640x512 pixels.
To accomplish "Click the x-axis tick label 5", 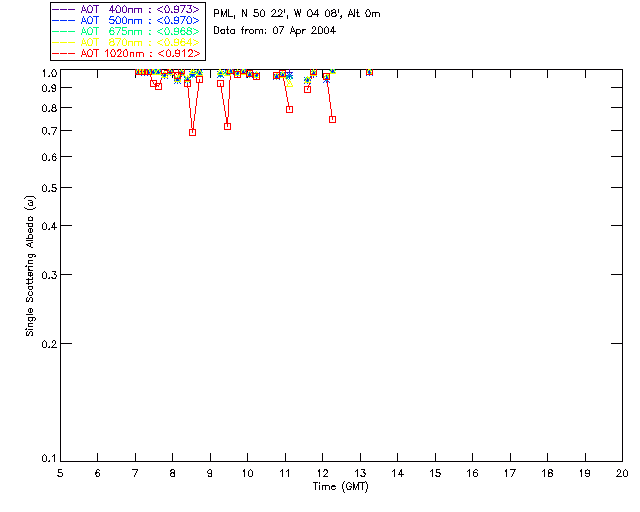I will (x=60, y=474).
